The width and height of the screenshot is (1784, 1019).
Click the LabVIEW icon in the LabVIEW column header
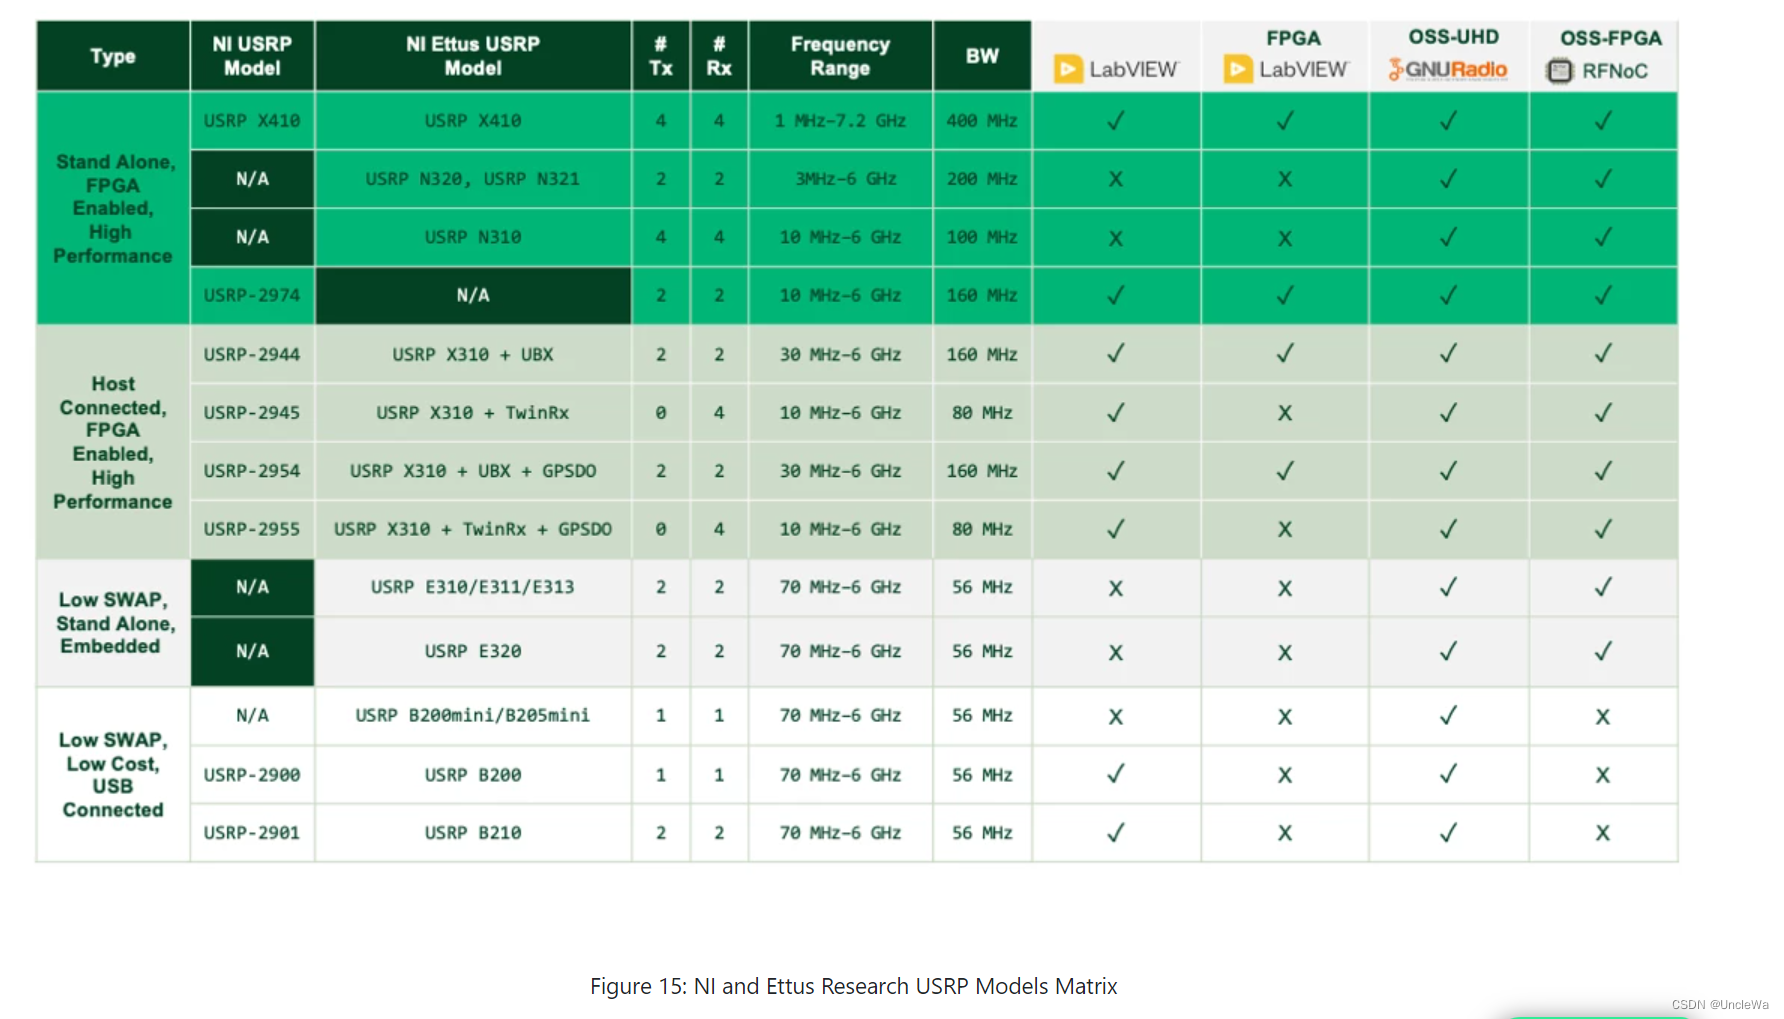1068,69
